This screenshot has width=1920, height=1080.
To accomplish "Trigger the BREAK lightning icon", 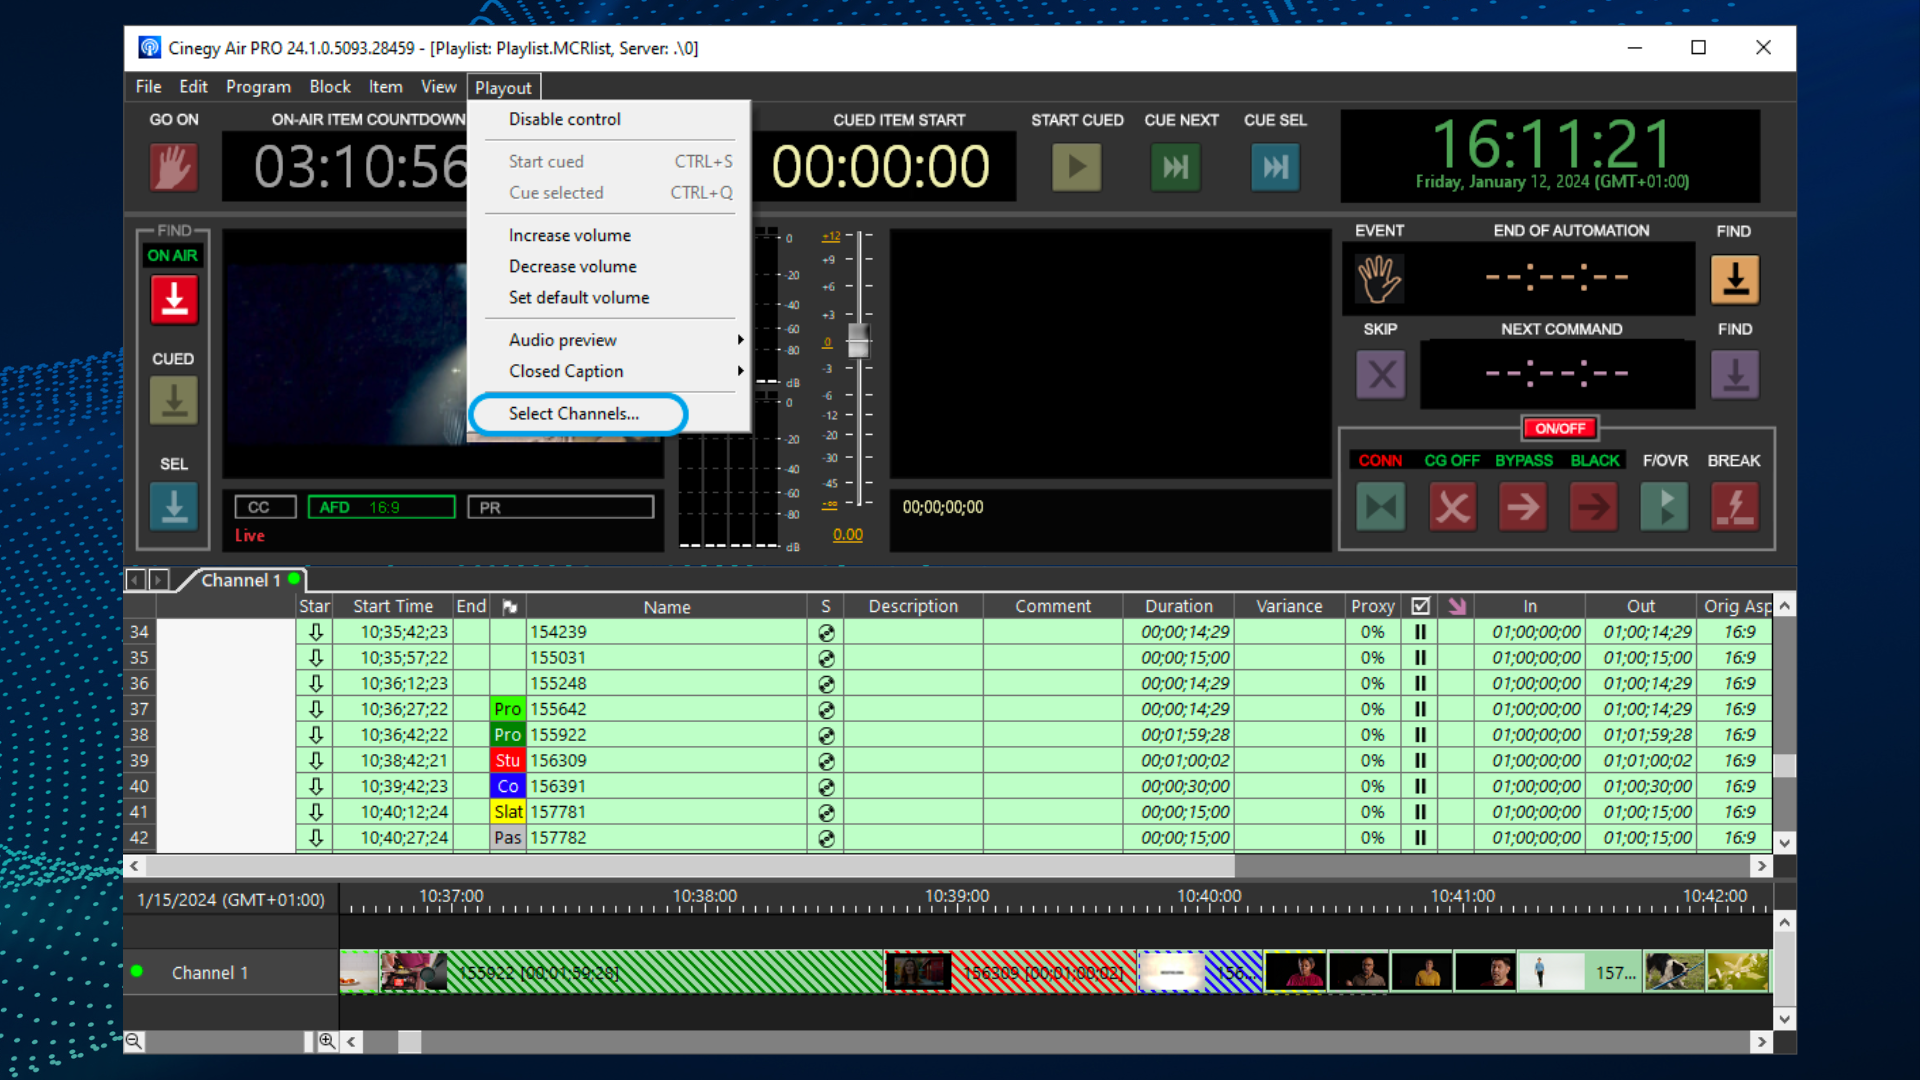I will click(1734, 507).
